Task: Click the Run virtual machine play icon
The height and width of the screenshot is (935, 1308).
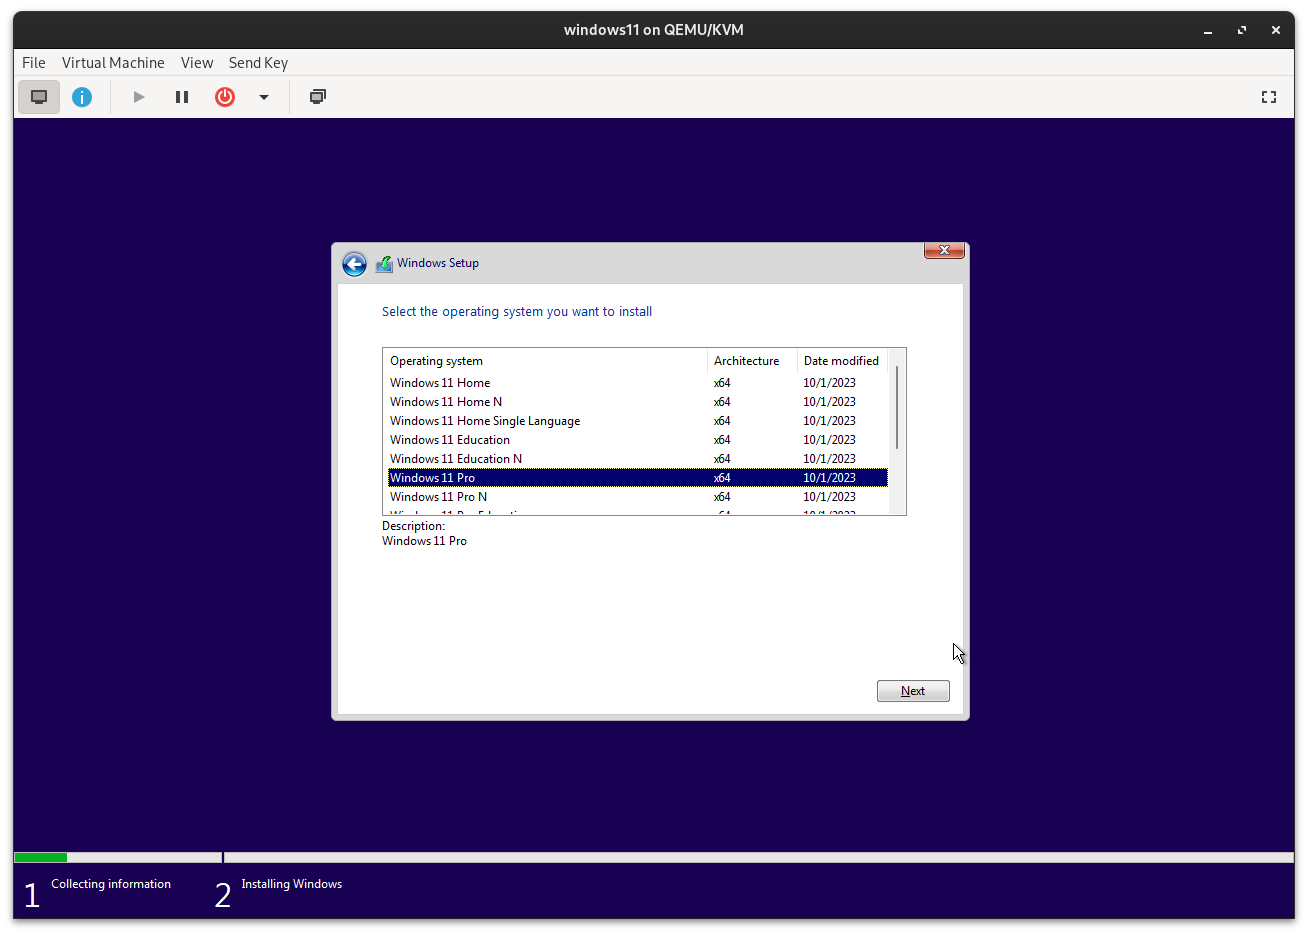Action: (139, 97)
